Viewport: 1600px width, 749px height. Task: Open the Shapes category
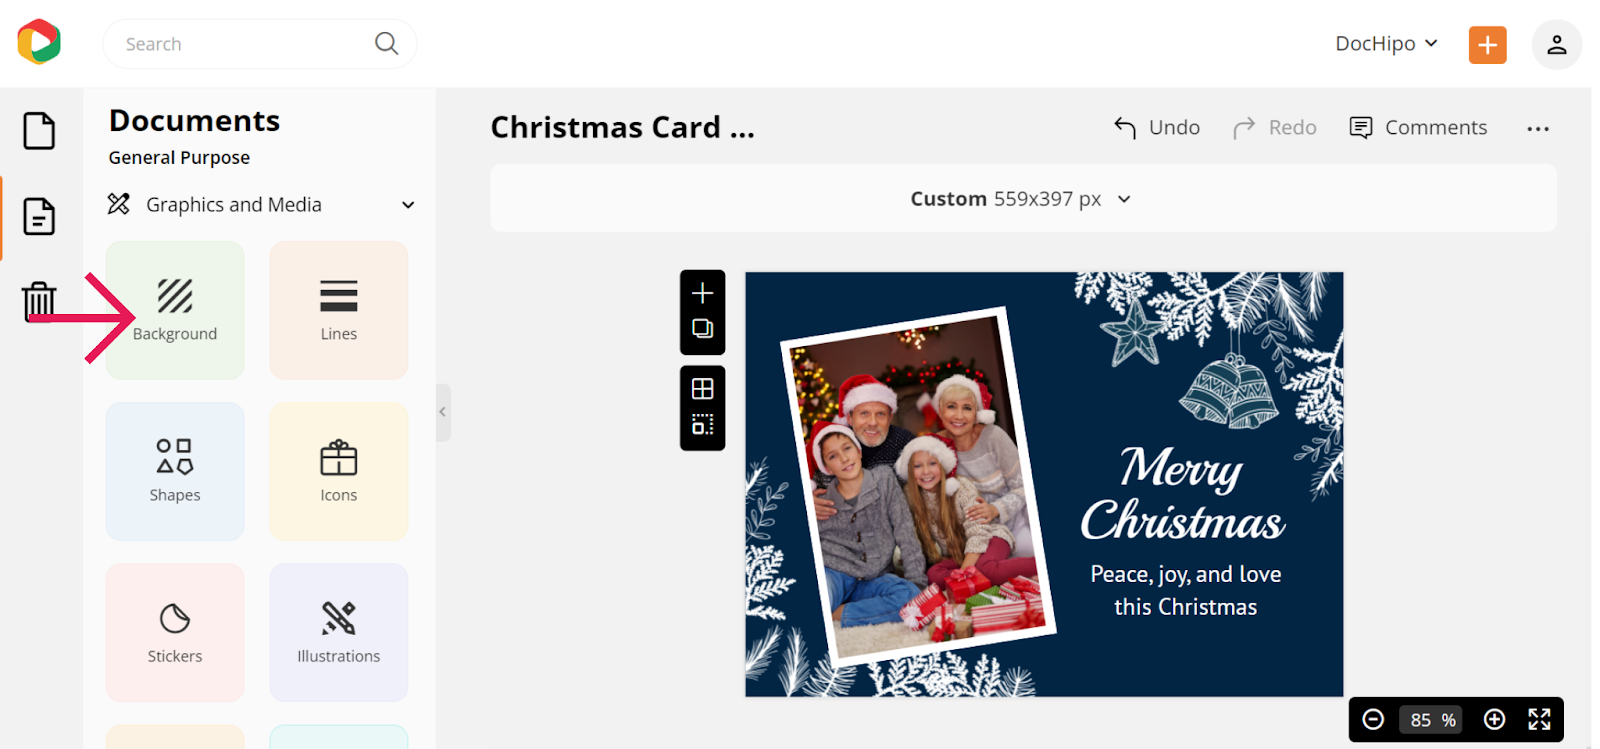point(175,471)
